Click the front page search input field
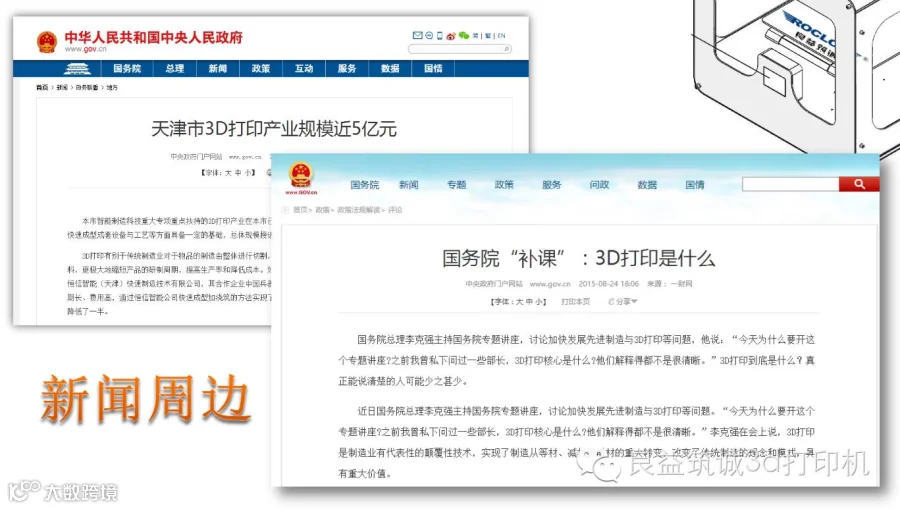Screen dimensions: 900x509 tap(790, 184)
